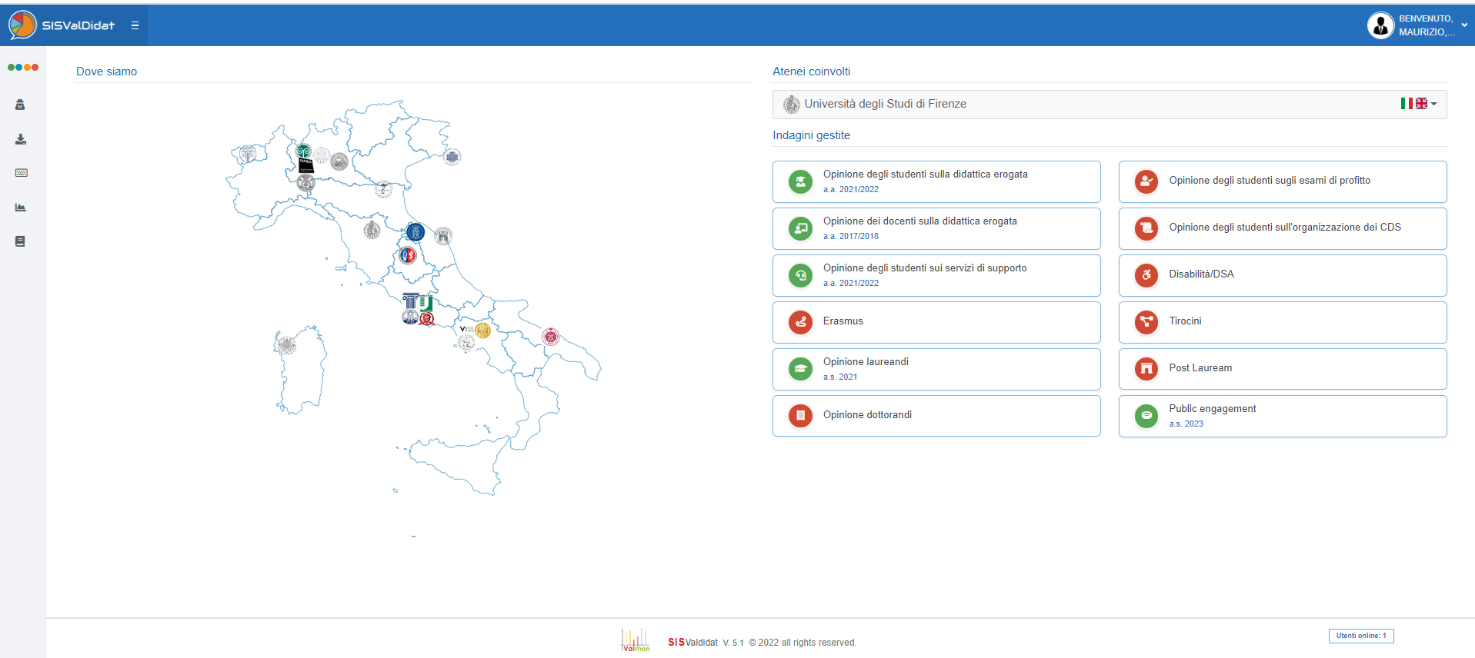Image resolution: width=1475 pixels, height=658 pixels.
Task: Open the Post Lauream card
Action: (x=1282, y=369)
